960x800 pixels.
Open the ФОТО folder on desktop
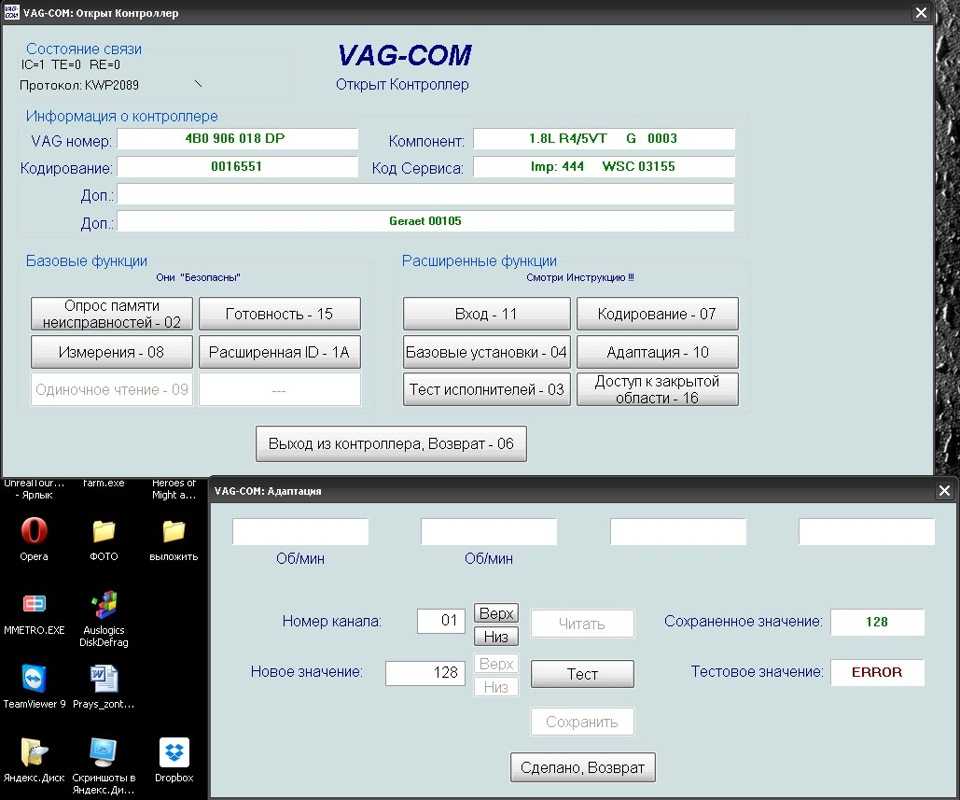click(103, 531)
